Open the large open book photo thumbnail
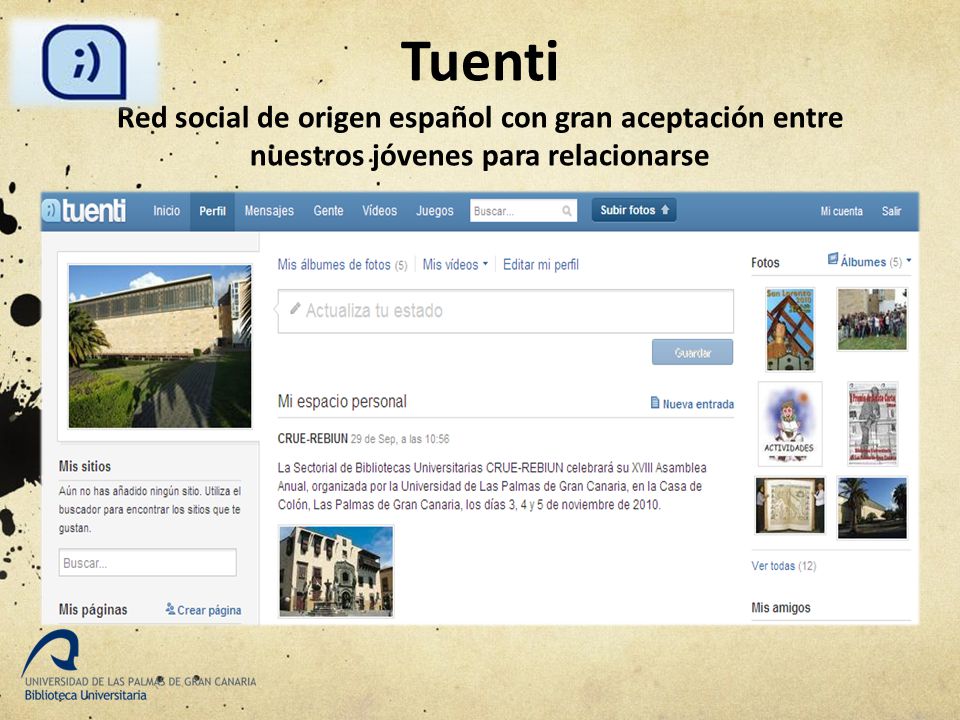The width and height of the screenshot is (960, 720). tap(790, 506)
